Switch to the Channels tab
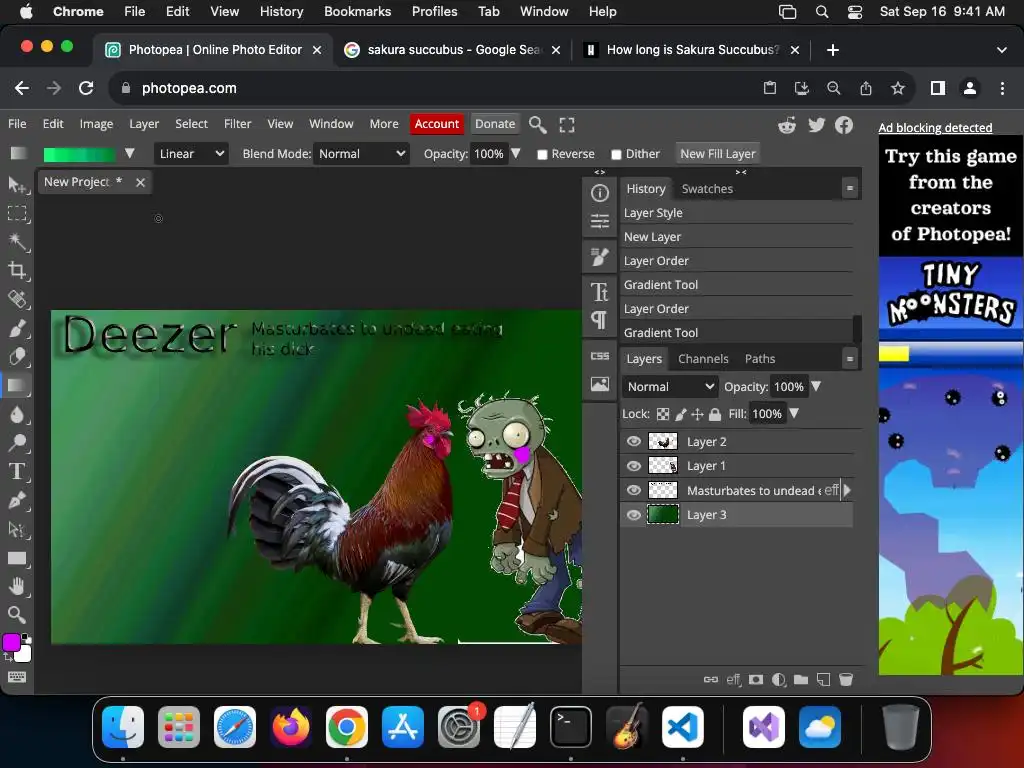The image size is (1024, 768). tap(703, 359)
